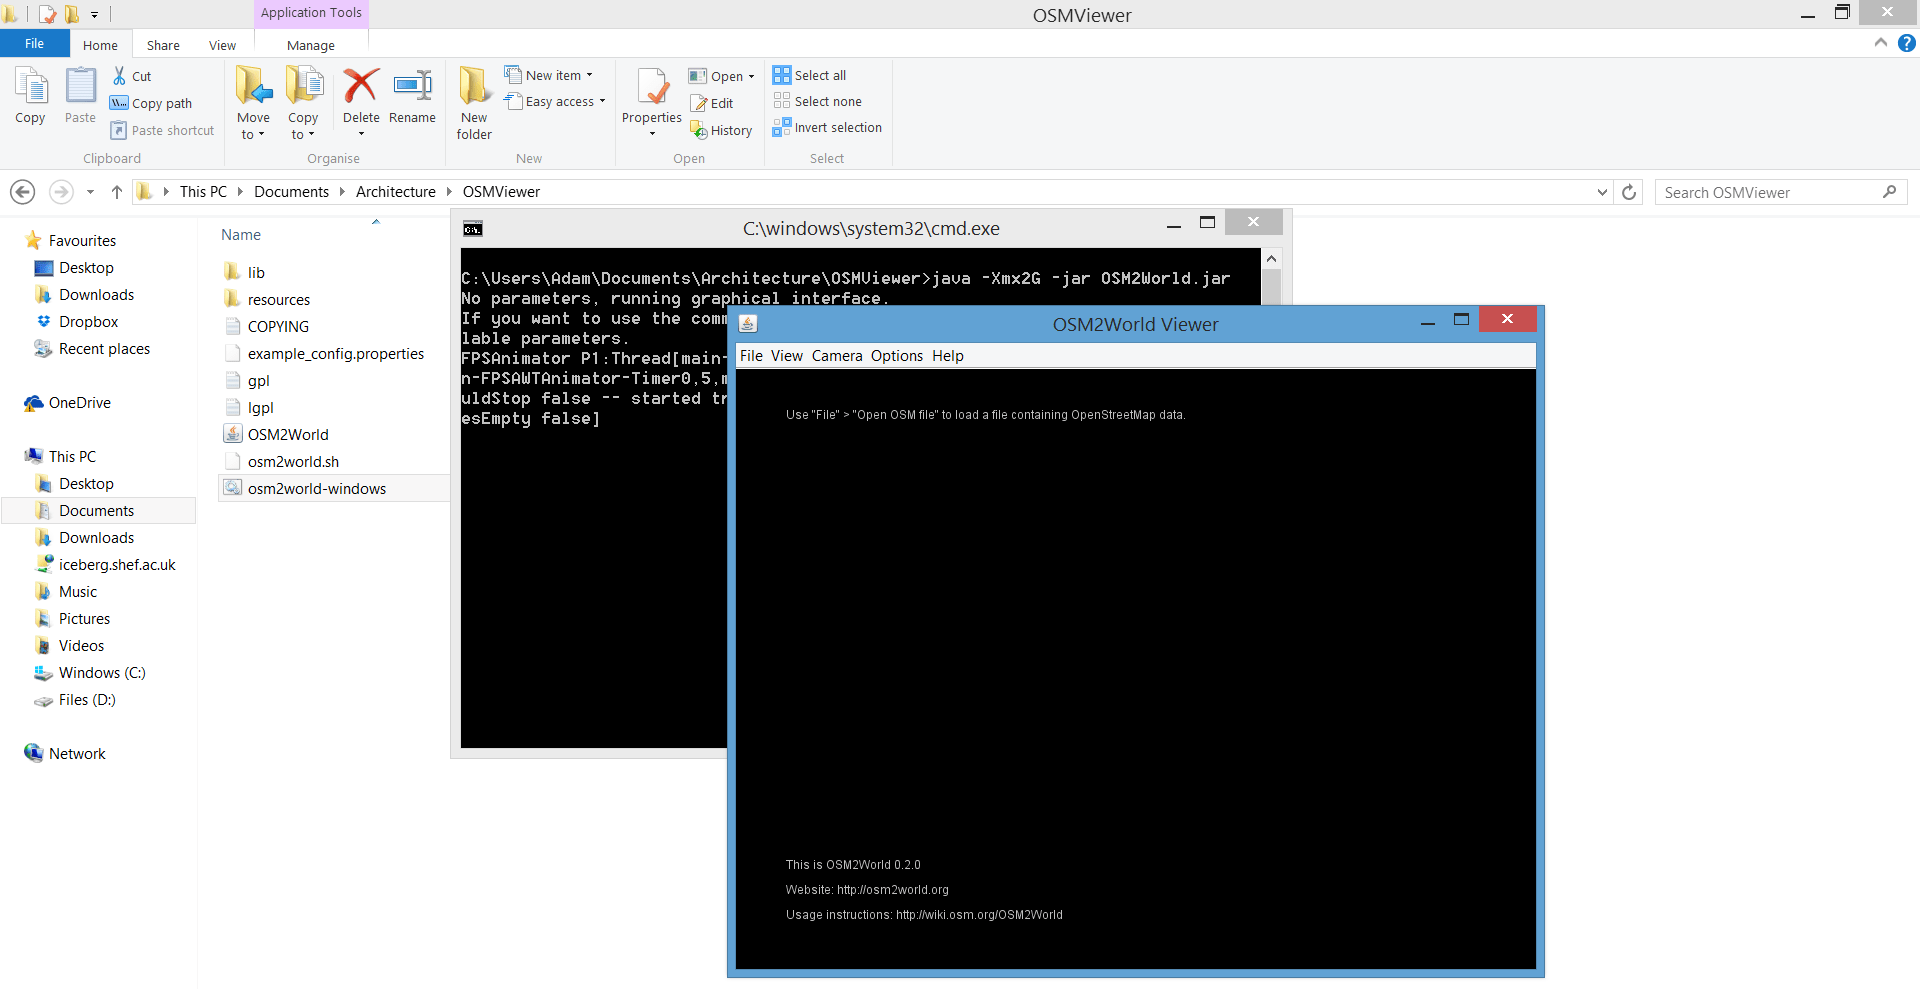Viewport: 1920px width, 989px height.
Task: Open file History from ribbon
Action: [721, 130]
